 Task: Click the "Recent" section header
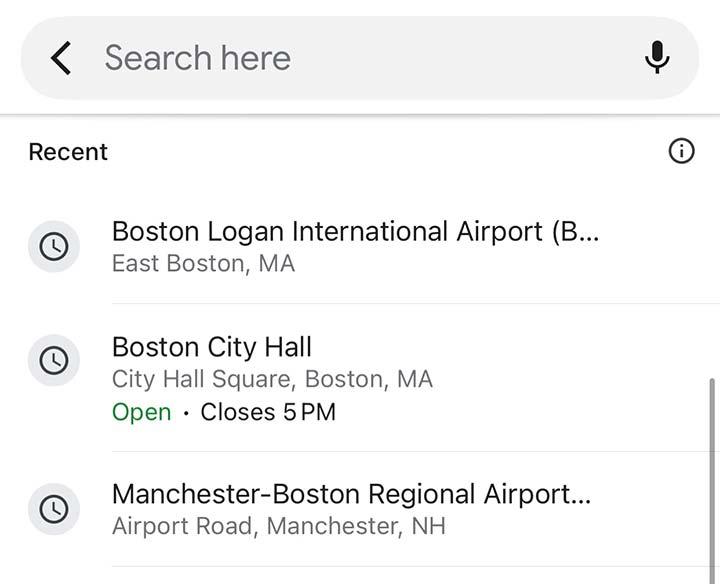point(68,152)
